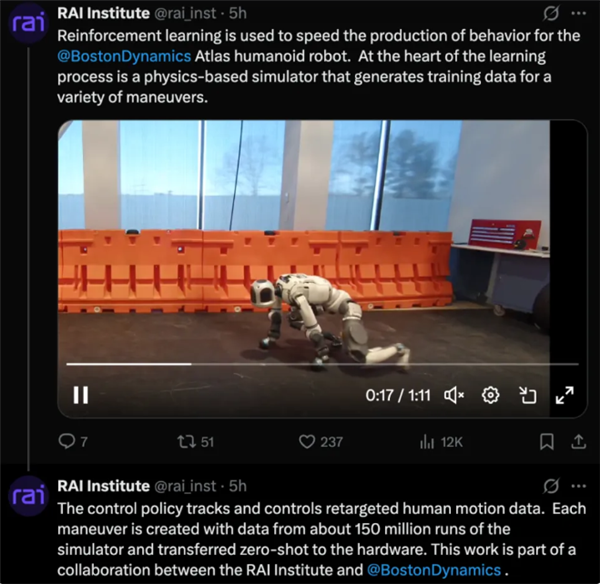Pause the Atlas robot video
Screen dimensions: 600x584
pos(81,395)
